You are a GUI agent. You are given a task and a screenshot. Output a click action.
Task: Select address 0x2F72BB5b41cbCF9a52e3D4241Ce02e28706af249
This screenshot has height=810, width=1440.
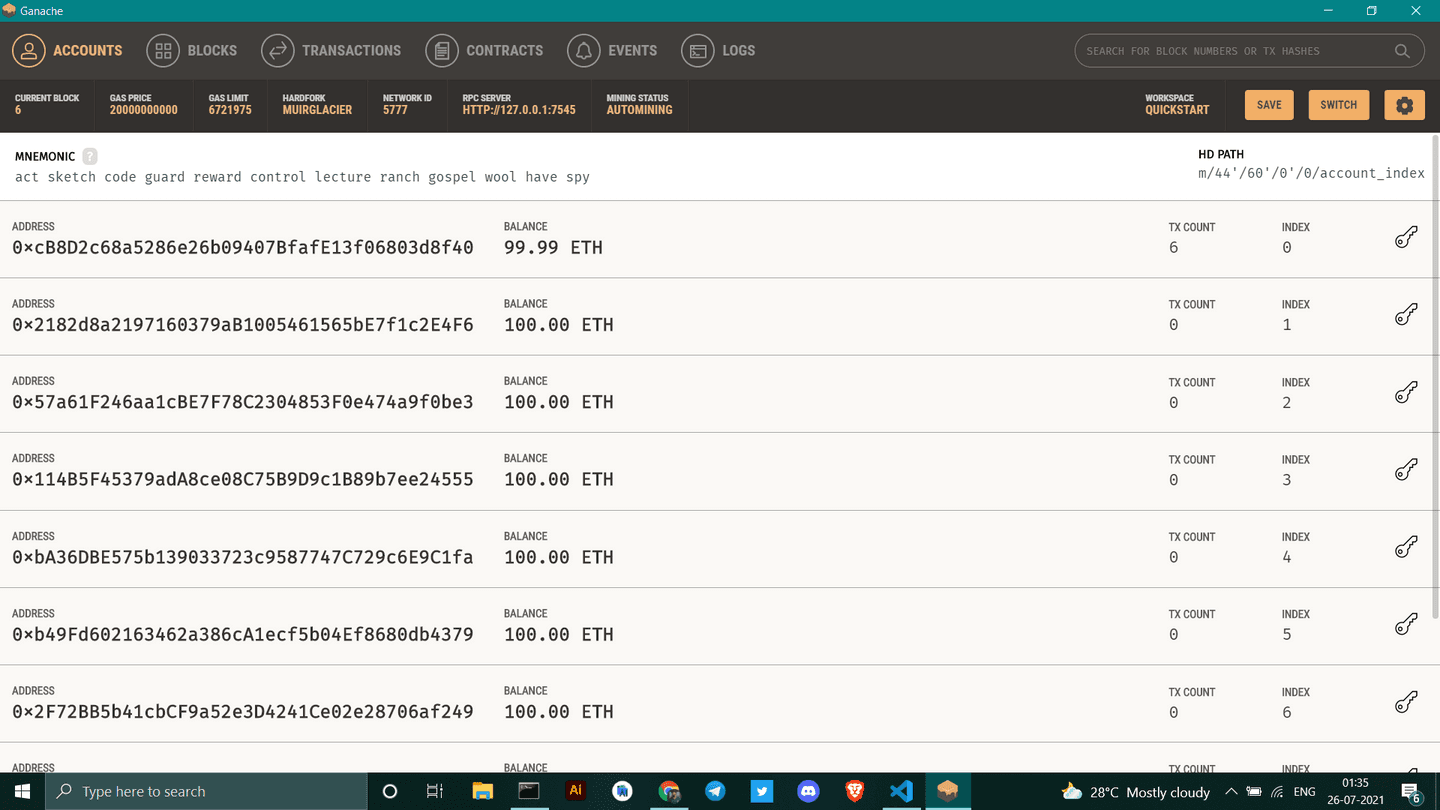243,712
